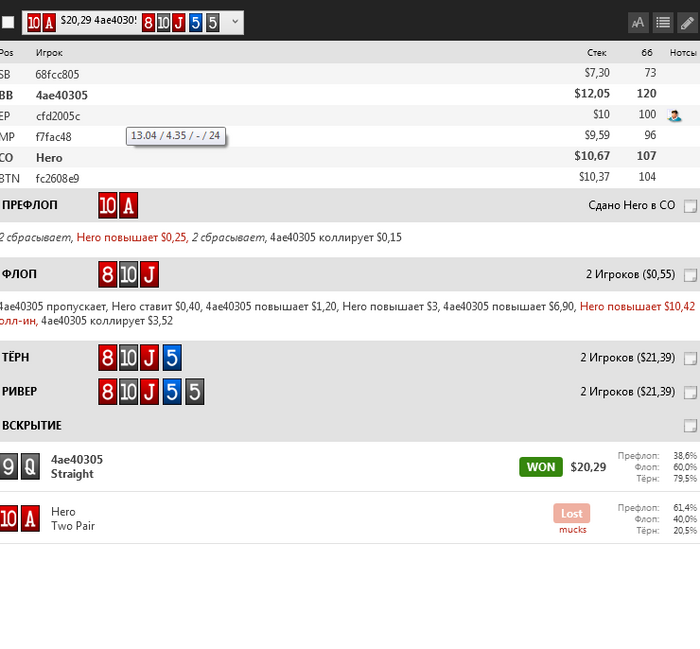
Task: Toggle the note box on ТЁРН row
Action: click(x=690, y=358)
